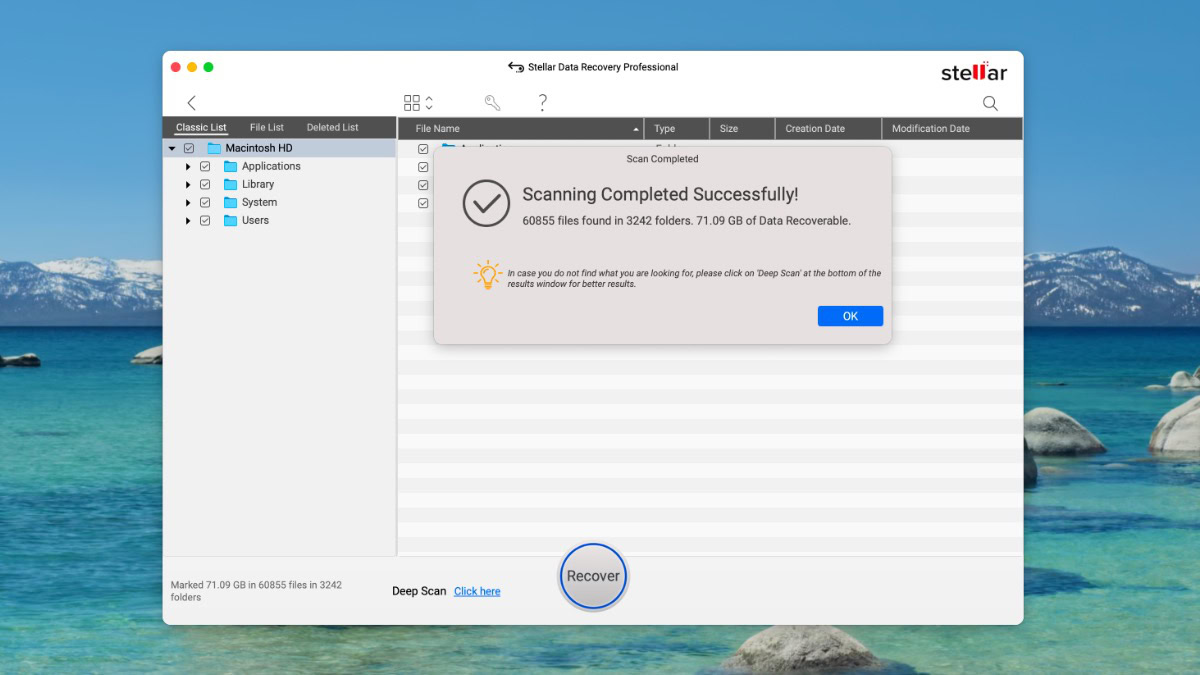Click the Library folder icon in sidebar
This screenshot has height=675, width=1200.
[x=231, y=185]
